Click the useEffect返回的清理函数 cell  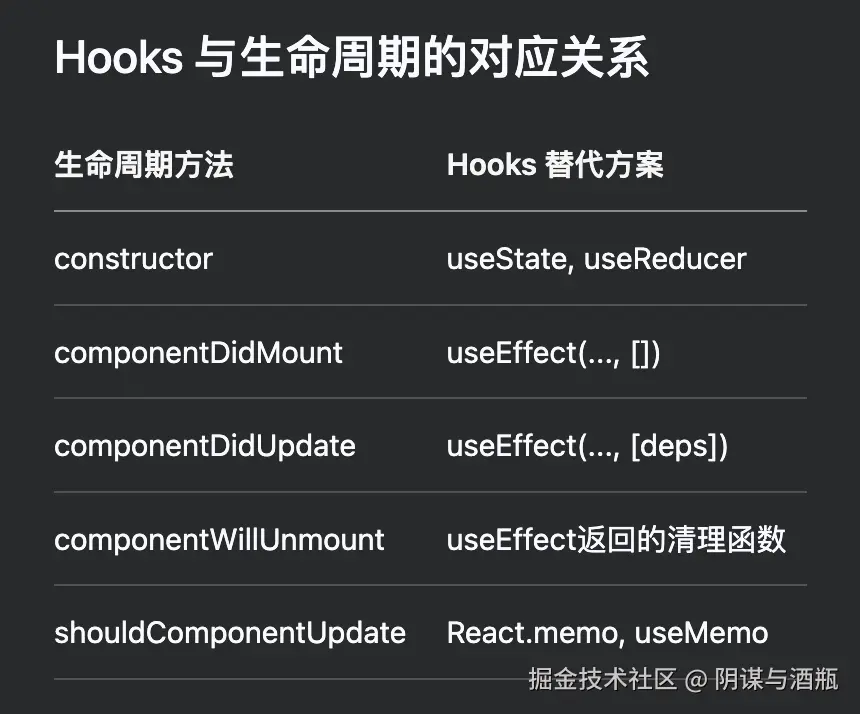pyautogui.click(x=616, y=540)
